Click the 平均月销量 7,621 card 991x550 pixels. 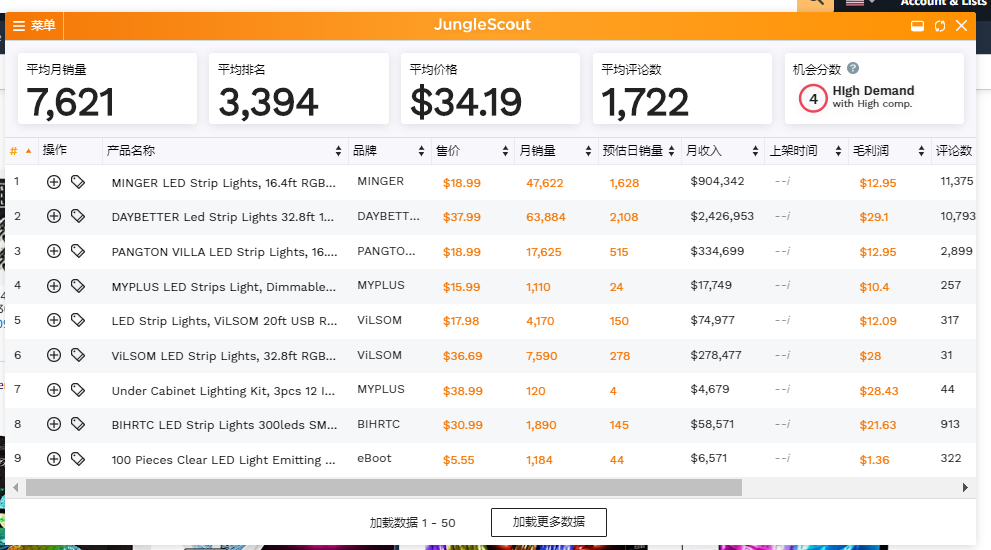pyautogui.click(x=107, y=89)
